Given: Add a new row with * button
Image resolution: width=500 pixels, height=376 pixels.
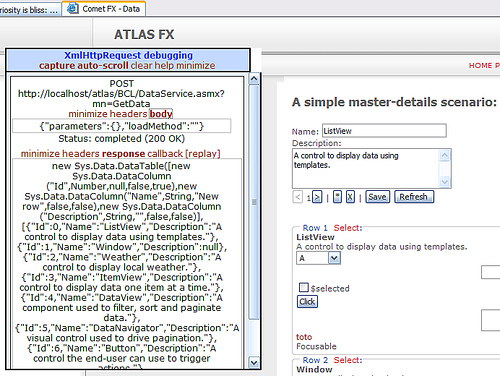Looking at the screenshot, I should [x=337, y=197].
